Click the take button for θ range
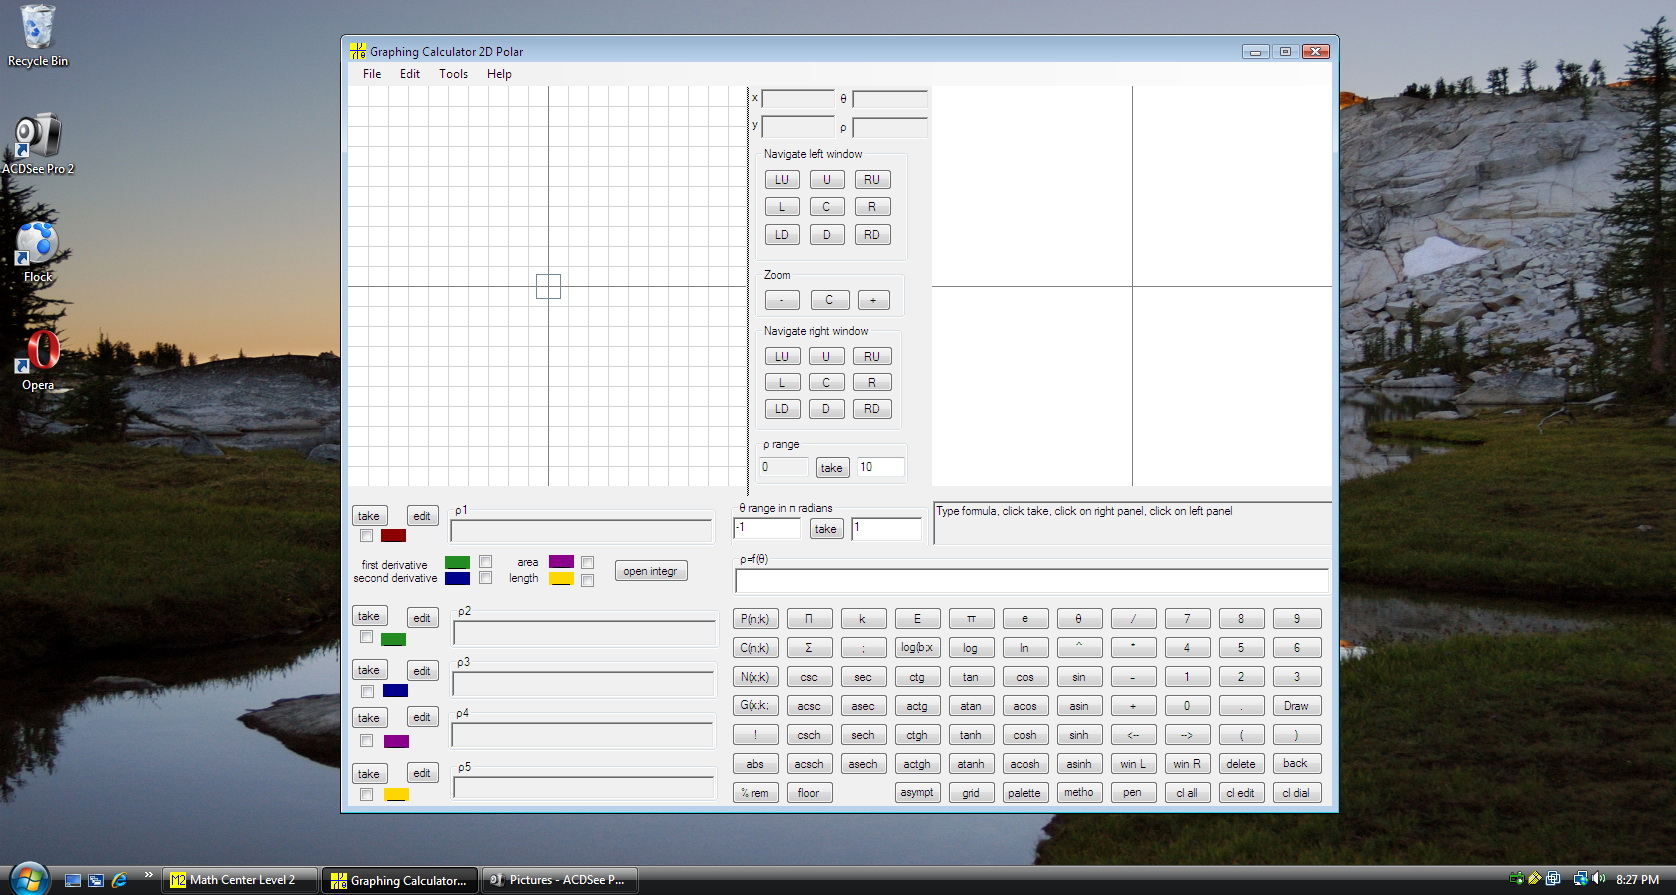 tap(825, 529)
